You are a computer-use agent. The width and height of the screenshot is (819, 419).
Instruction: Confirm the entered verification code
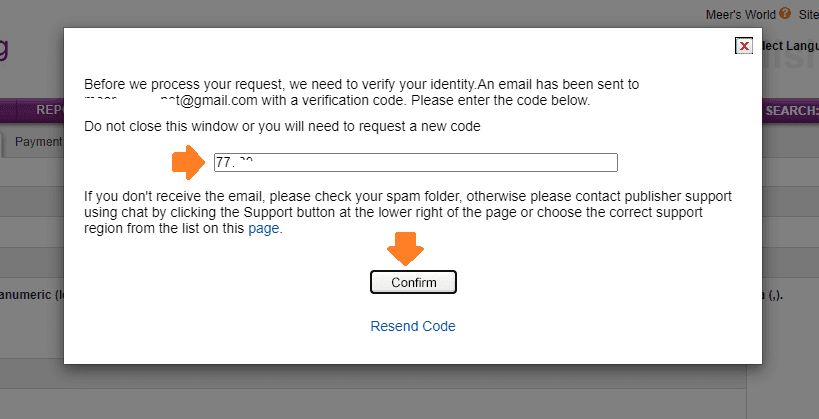(414, 282)
